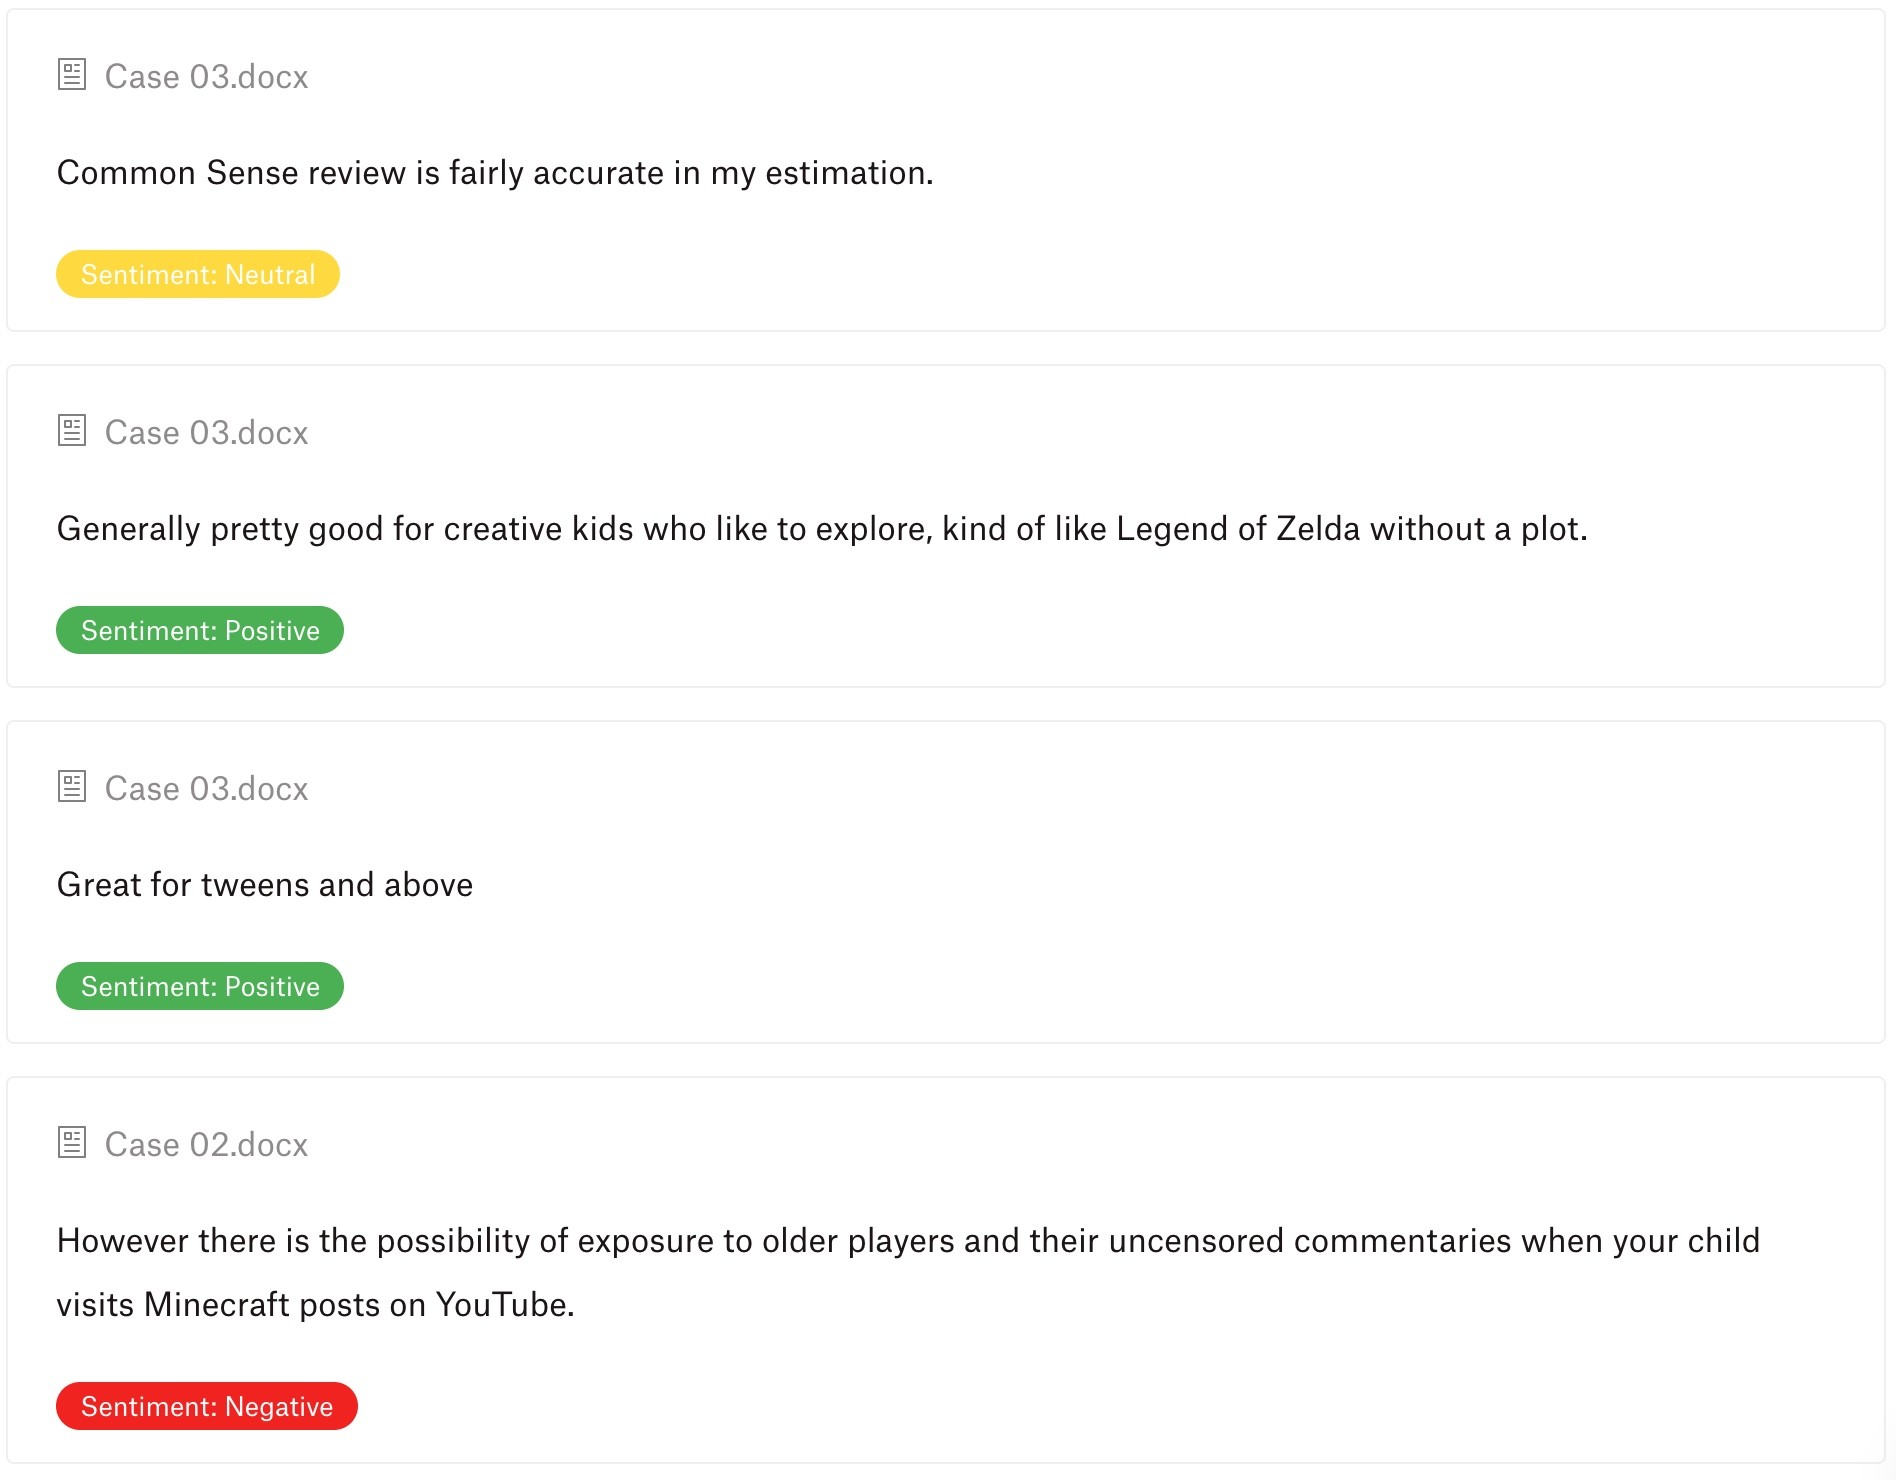Click the yellow Sentiment: Neutral tag
Viewport: 1896px width, 1480px height.
198,274
